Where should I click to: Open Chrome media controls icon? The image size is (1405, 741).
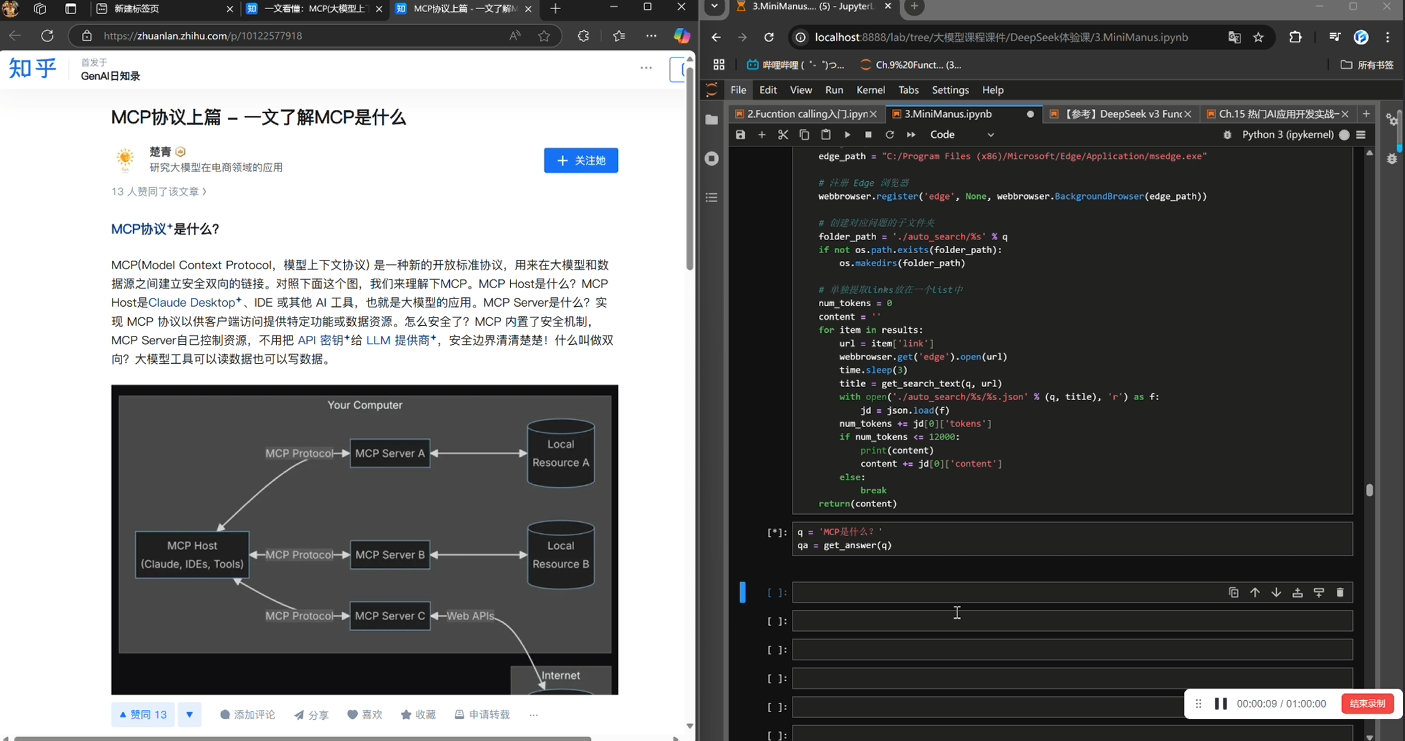1335,37
